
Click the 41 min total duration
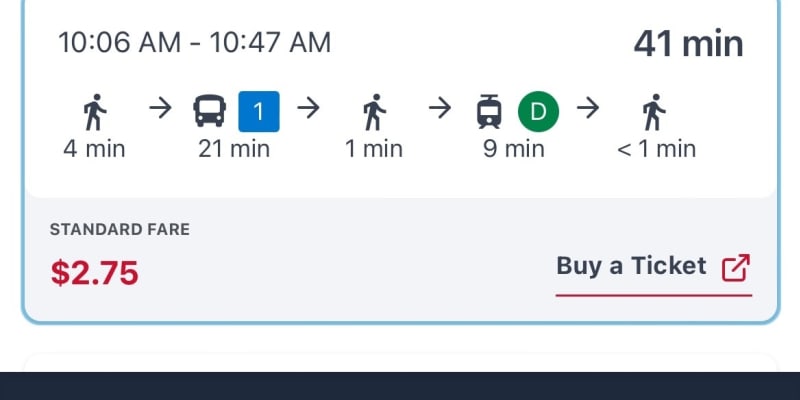688,43
